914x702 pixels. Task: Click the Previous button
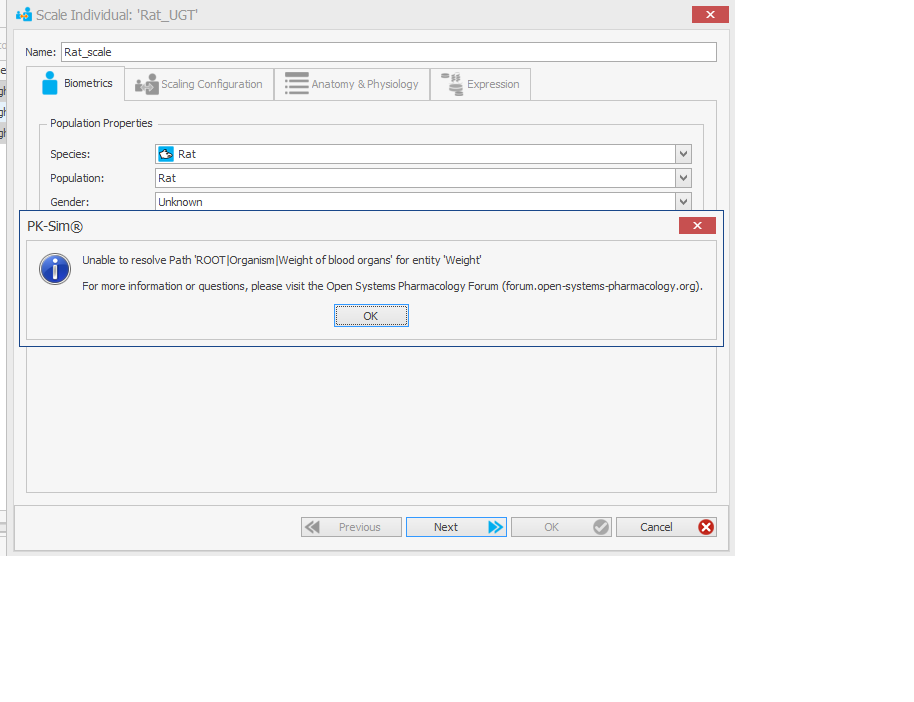351,527
